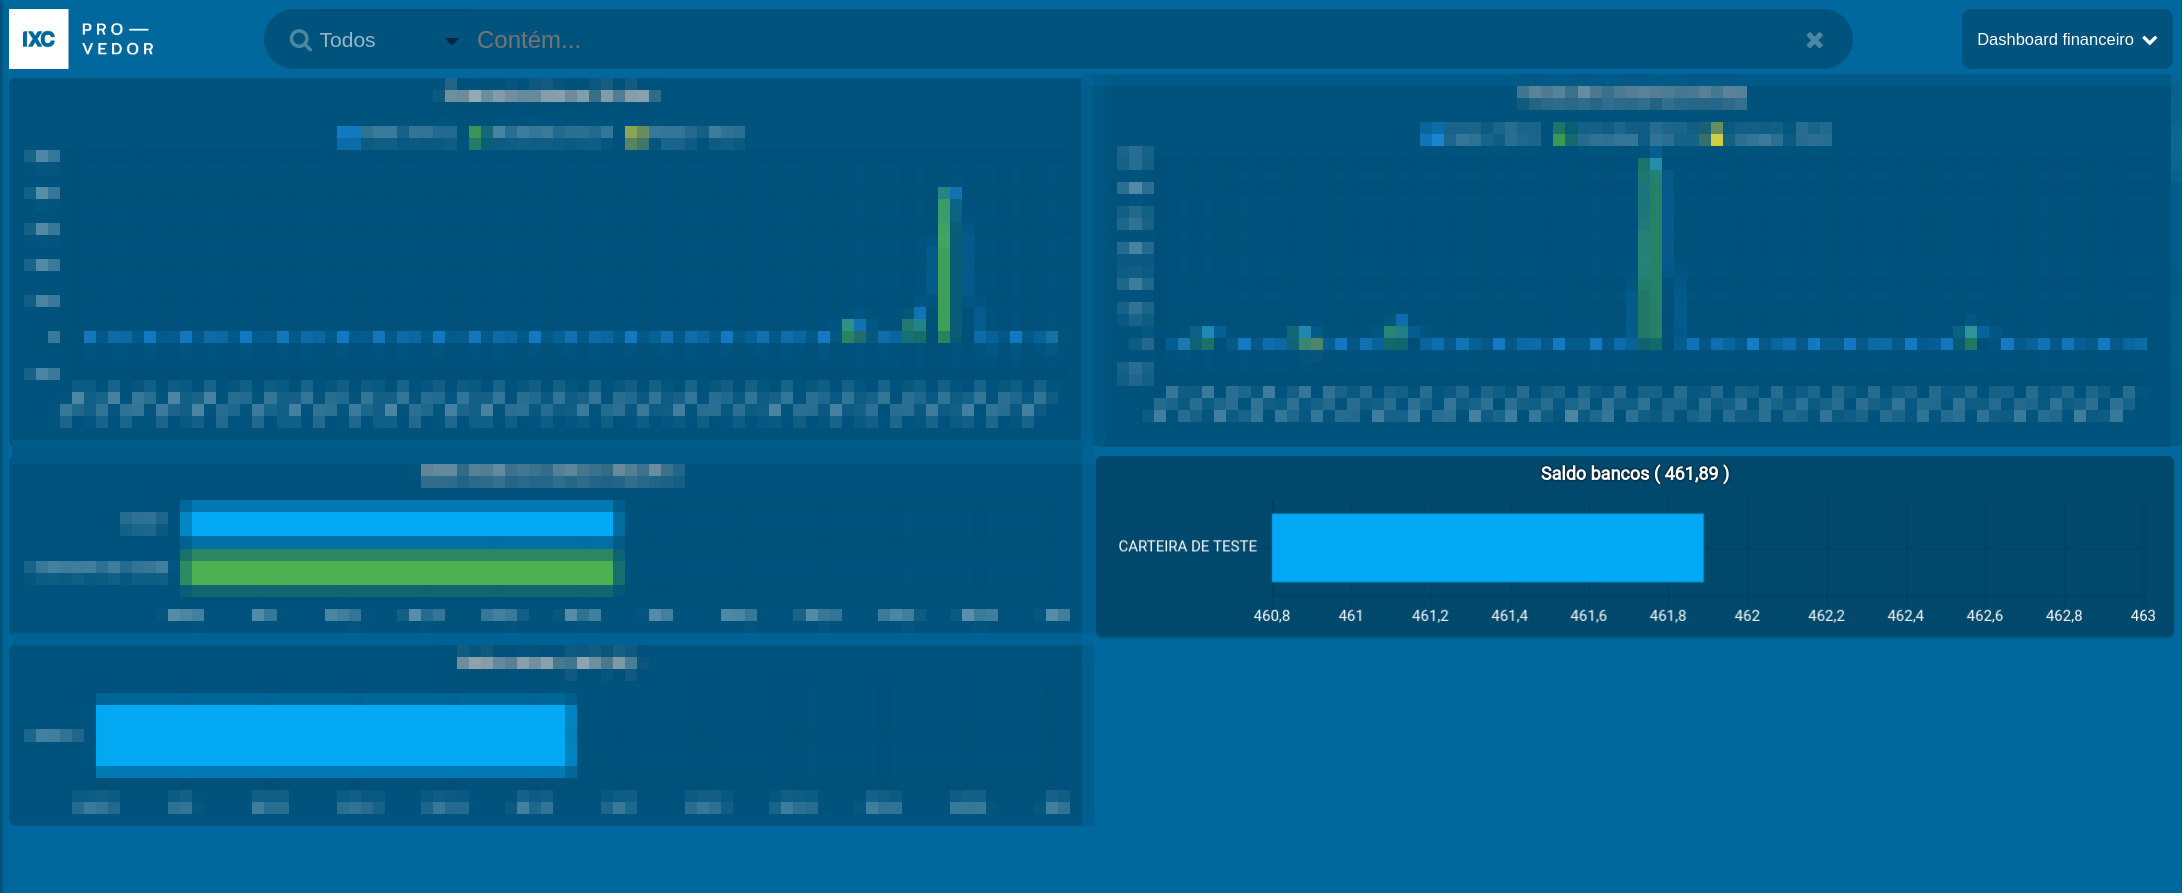2182x893 pixels.
Task: Select the CARTEIRA DE TESTE bar
Action: pos(1487,548)
